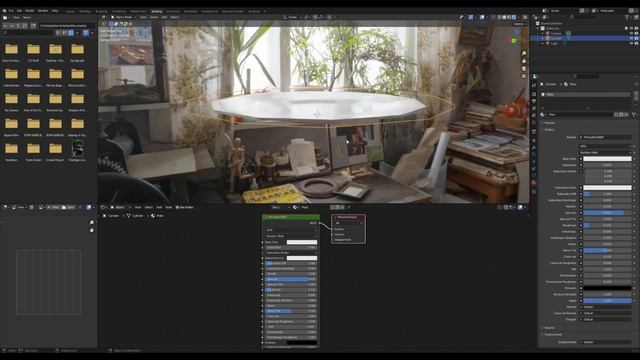The width and height of the screenshot is (640, 360).
Task: Click black Emission color swatch in properties
Action: point(607,288)
